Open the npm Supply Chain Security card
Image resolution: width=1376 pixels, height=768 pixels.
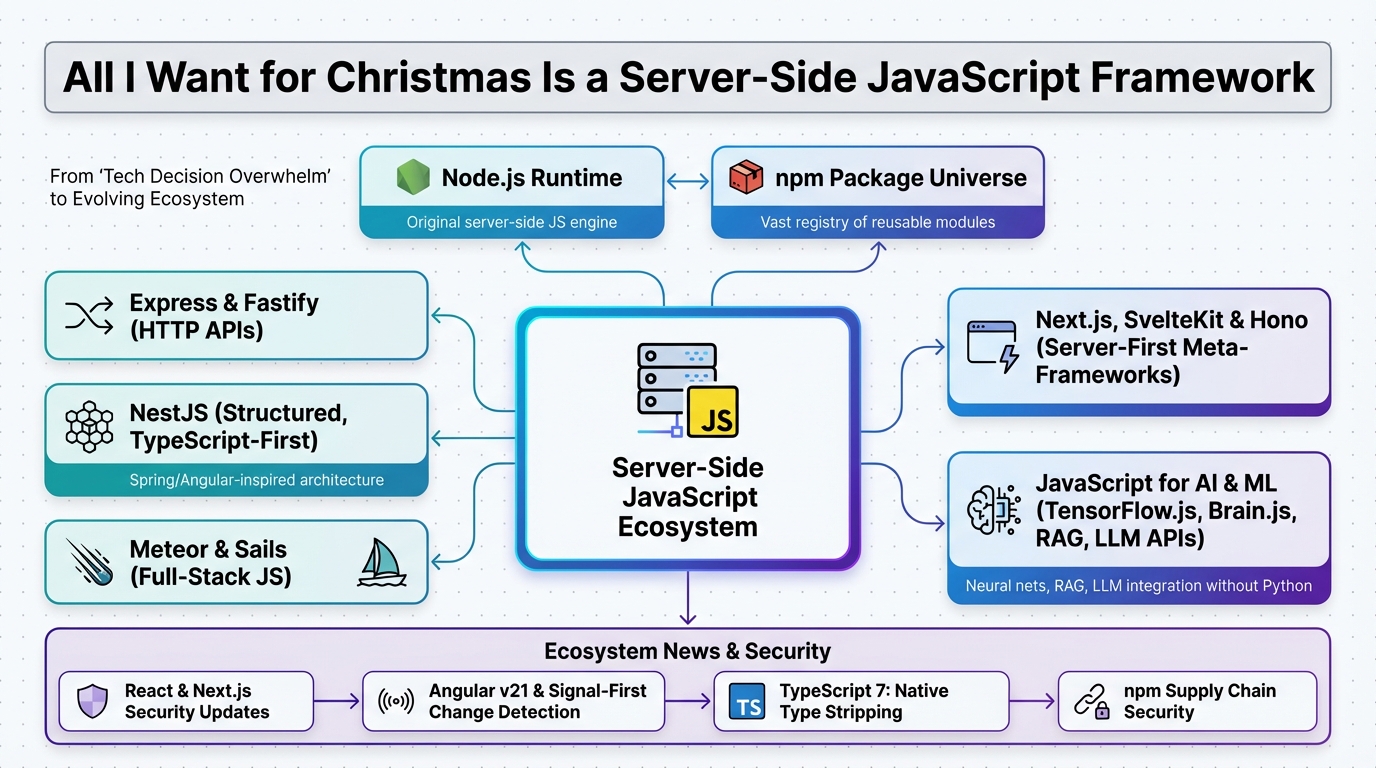tap(1187, 701)
